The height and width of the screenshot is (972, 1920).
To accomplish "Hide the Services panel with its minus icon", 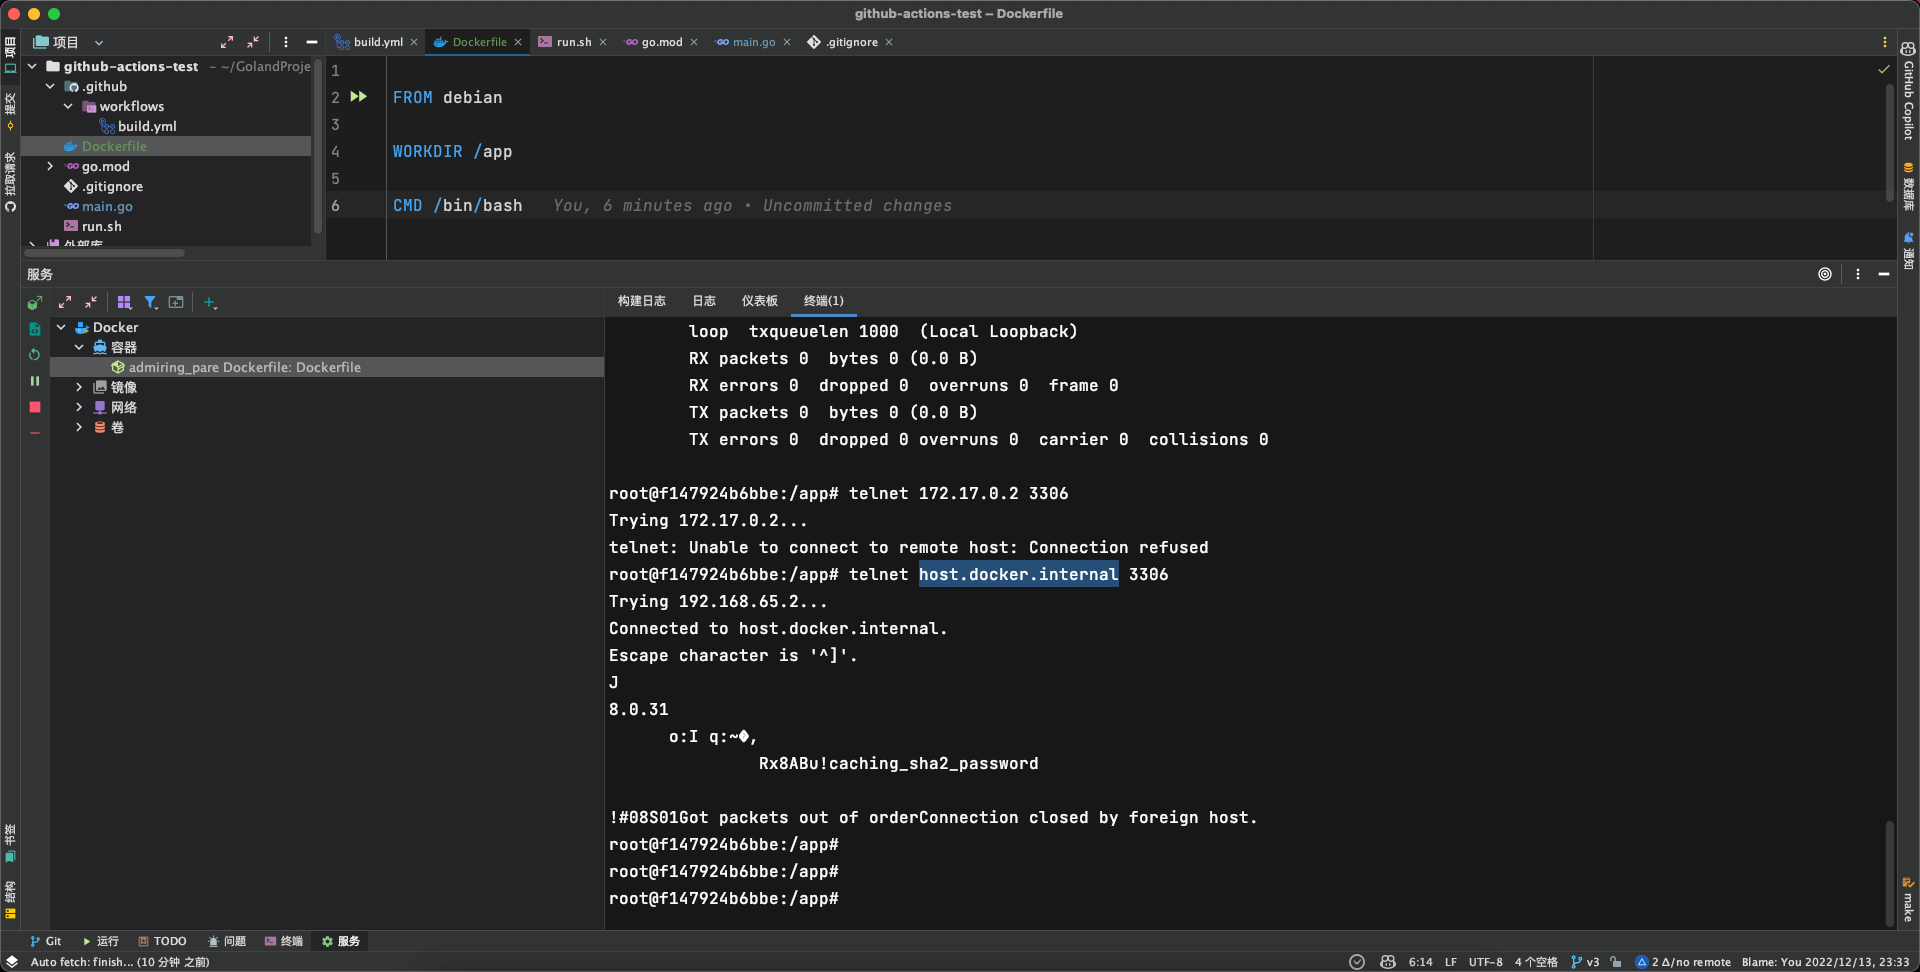I will tap(1884, 274).
